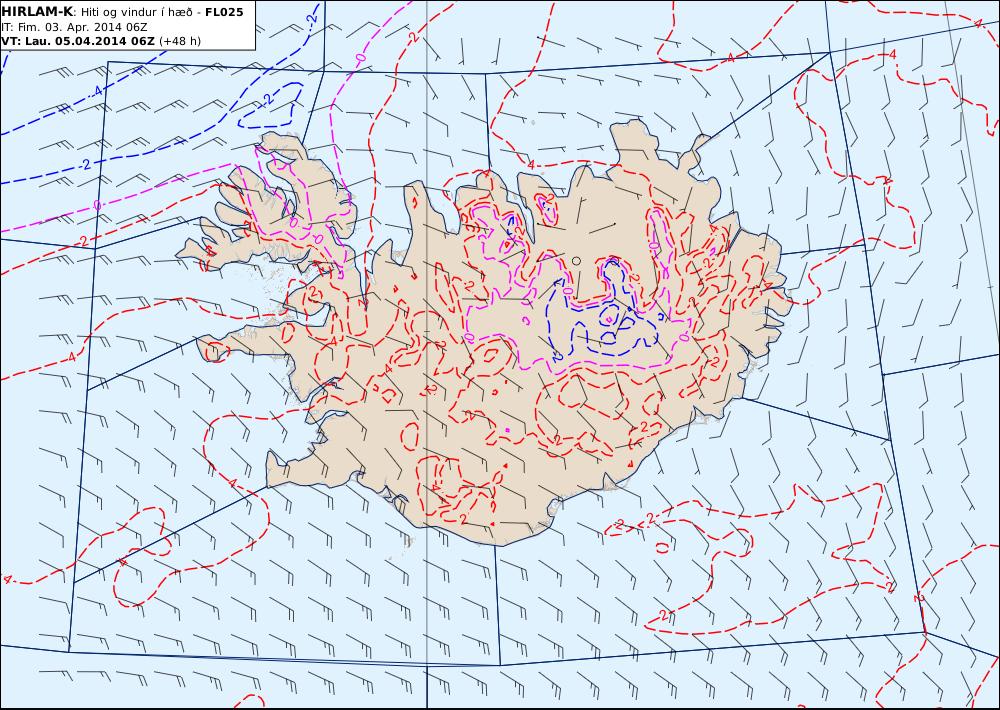Image resolution: width=1000 pixels, height=710 pixels.
Task: Click the 'VT: Lau. 05.04.2014 06Z' valid time
Action: (x=78, y=41)
